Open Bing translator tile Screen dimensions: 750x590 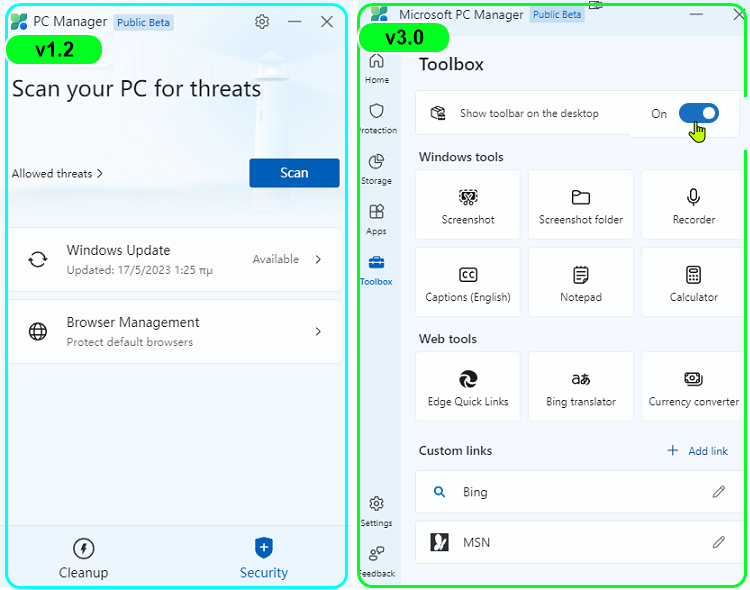pos(581,387)
